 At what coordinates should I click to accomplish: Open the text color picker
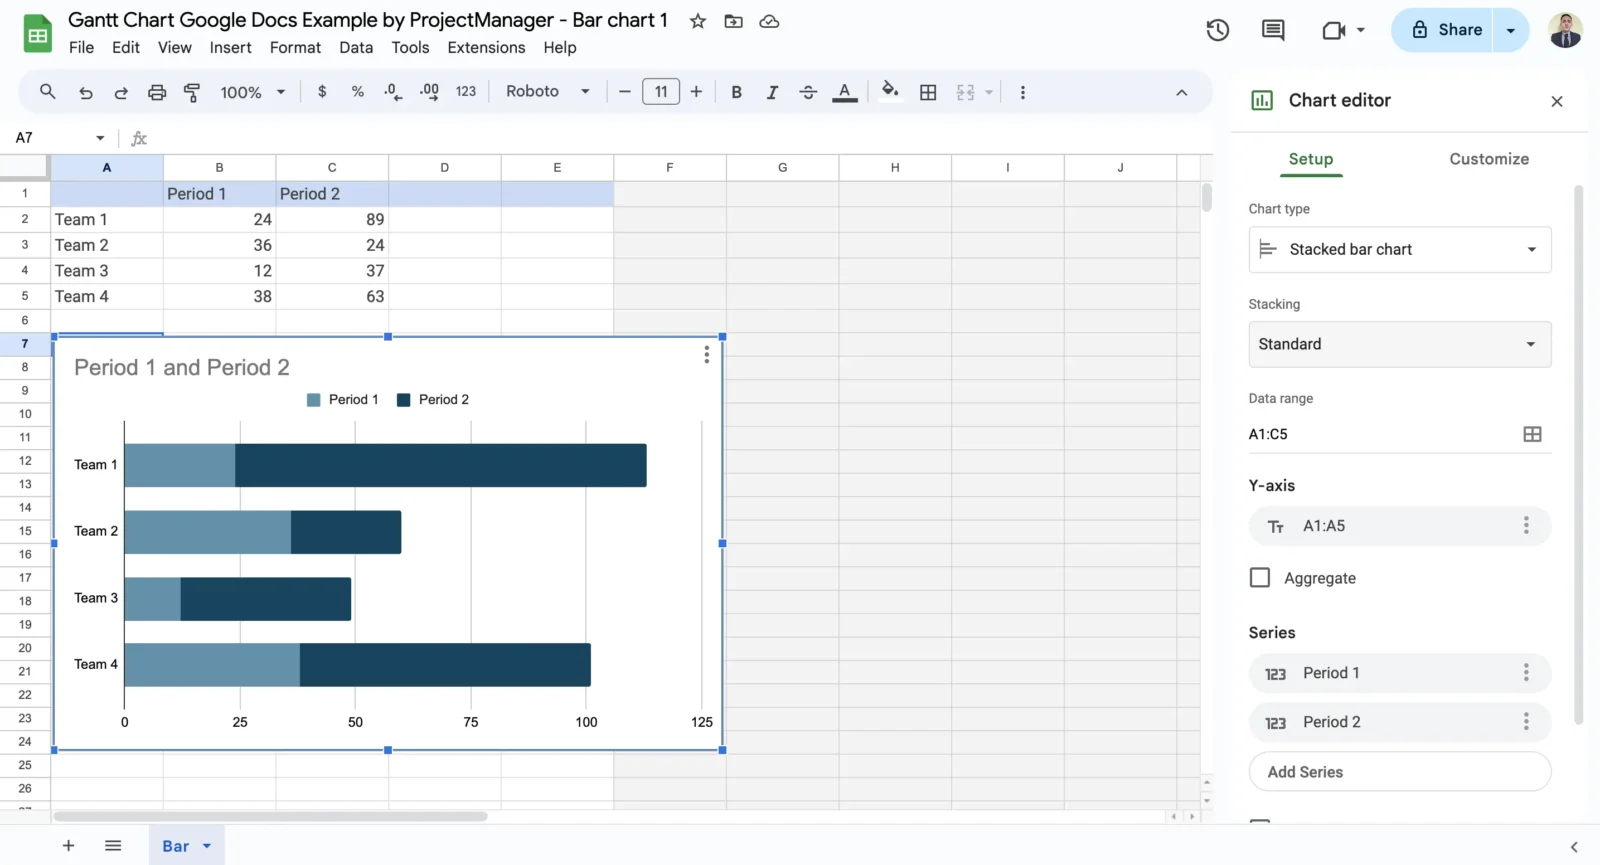845,92
